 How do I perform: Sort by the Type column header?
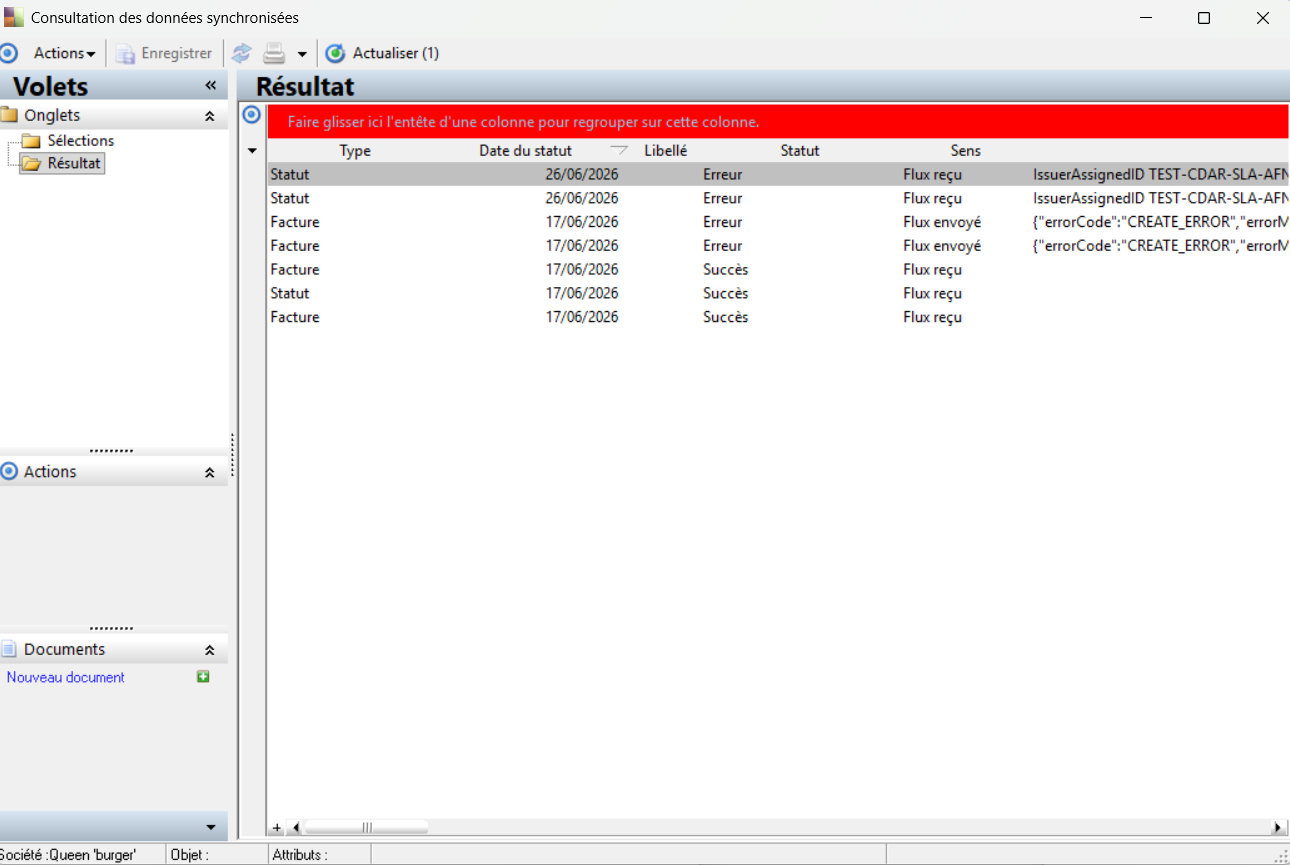point(355,151)
